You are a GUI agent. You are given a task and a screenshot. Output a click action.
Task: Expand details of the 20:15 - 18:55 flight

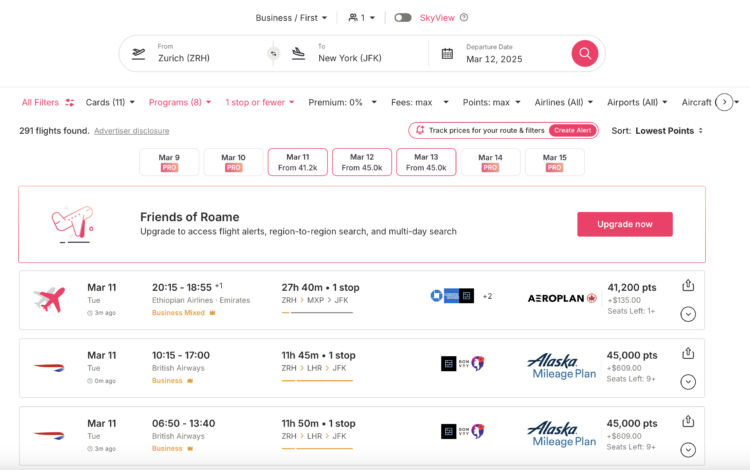click(x=688, y=314)
